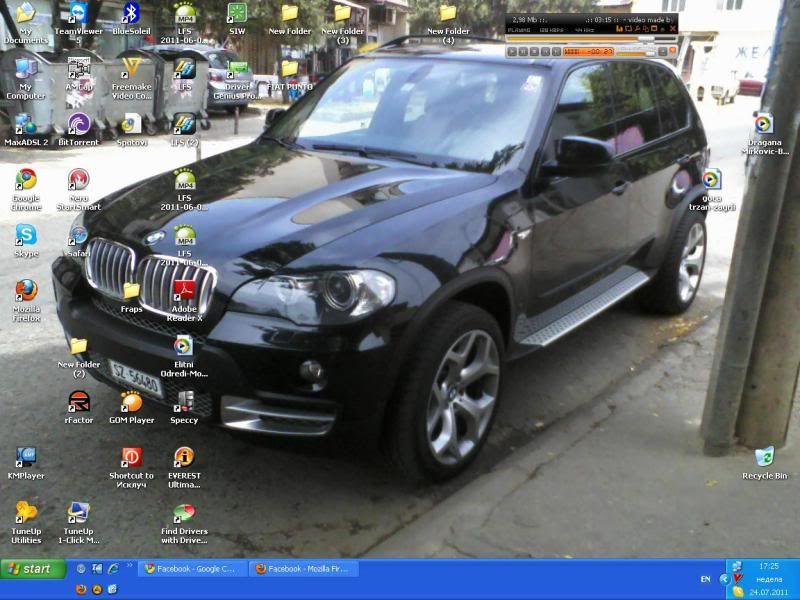Click the taskbar clock showing 17:25
This screenshot has width=800, height=600.
coord(768,566)
